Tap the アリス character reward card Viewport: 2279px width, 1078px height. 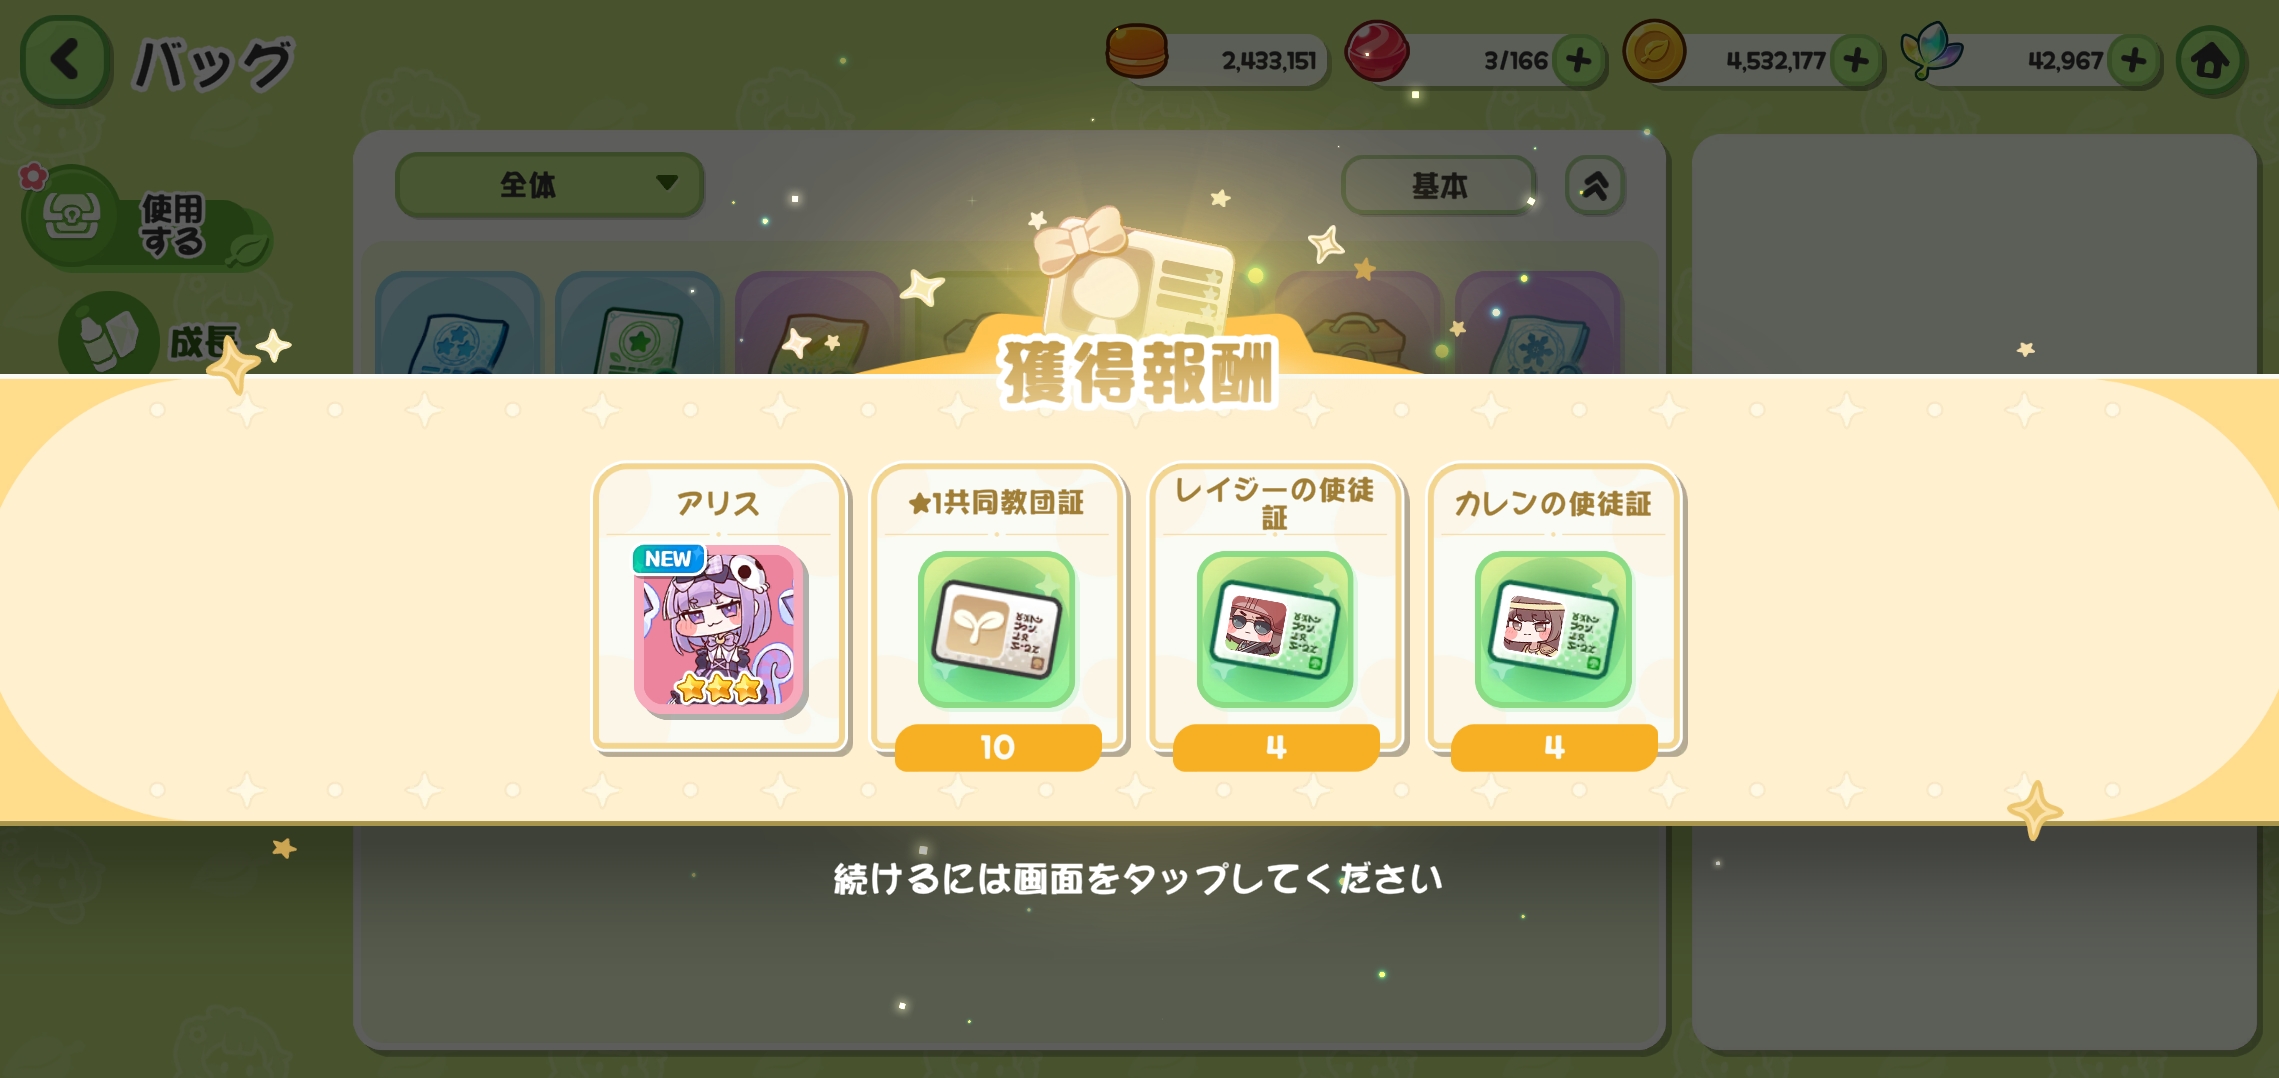(x=719, y=607)
